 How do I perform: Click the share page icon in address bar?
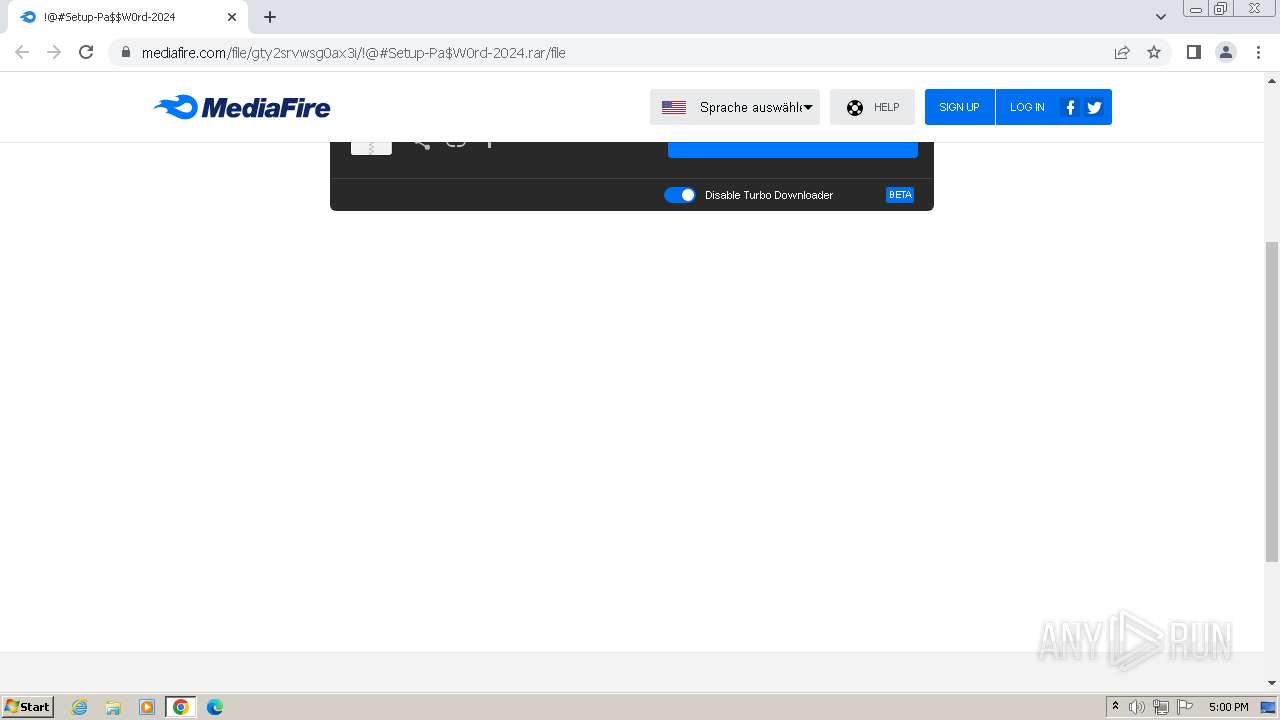[1122, 52]
